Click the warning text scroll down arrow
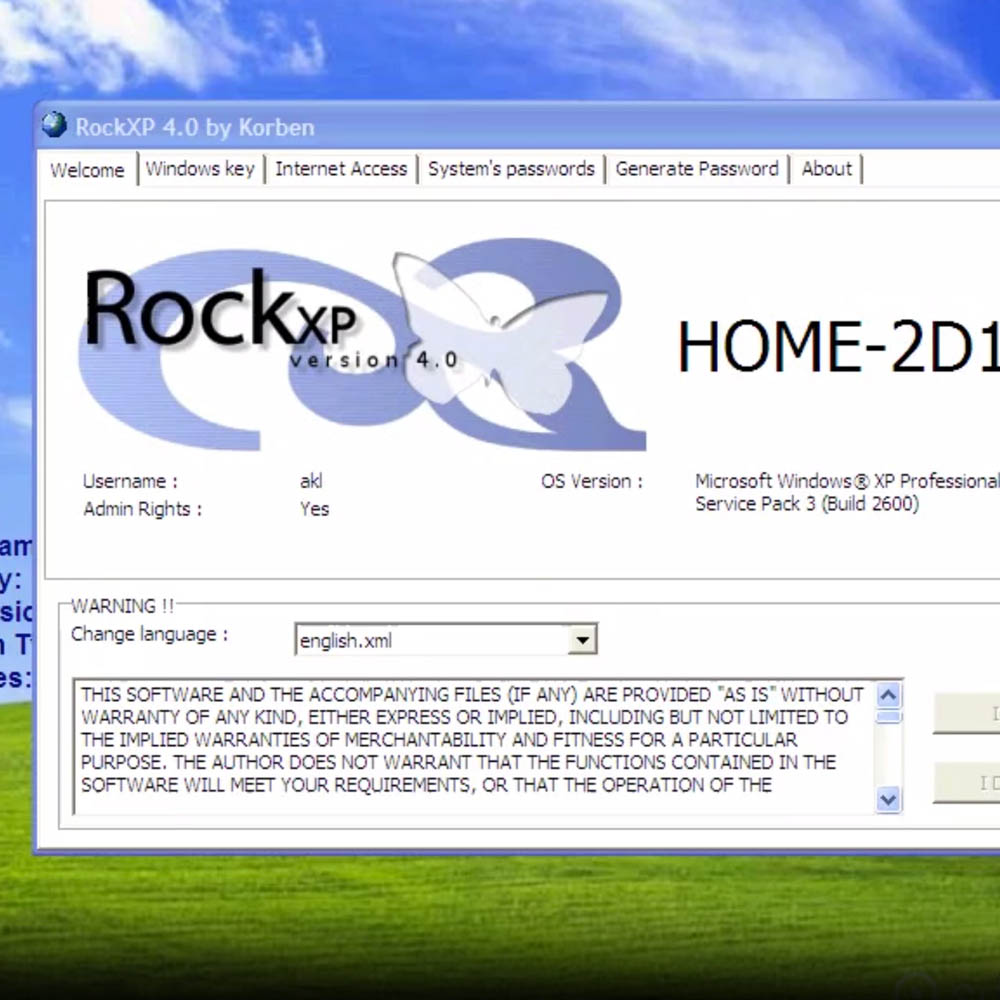The image size is (1000, 1000). point(888,799)
